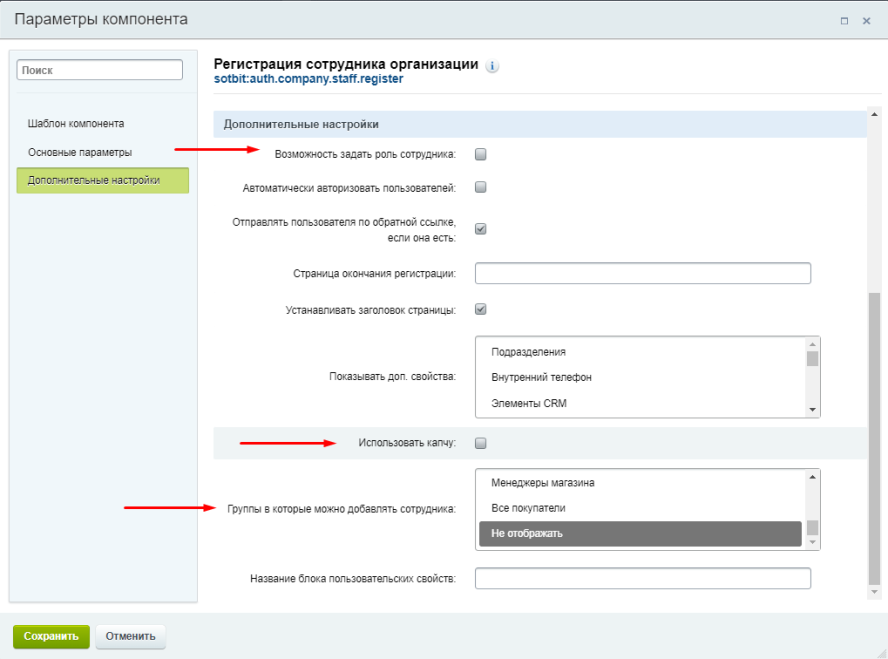Click up arrow of additional properties list
Viewport: 888px width, 659px height.
(813, 344)
